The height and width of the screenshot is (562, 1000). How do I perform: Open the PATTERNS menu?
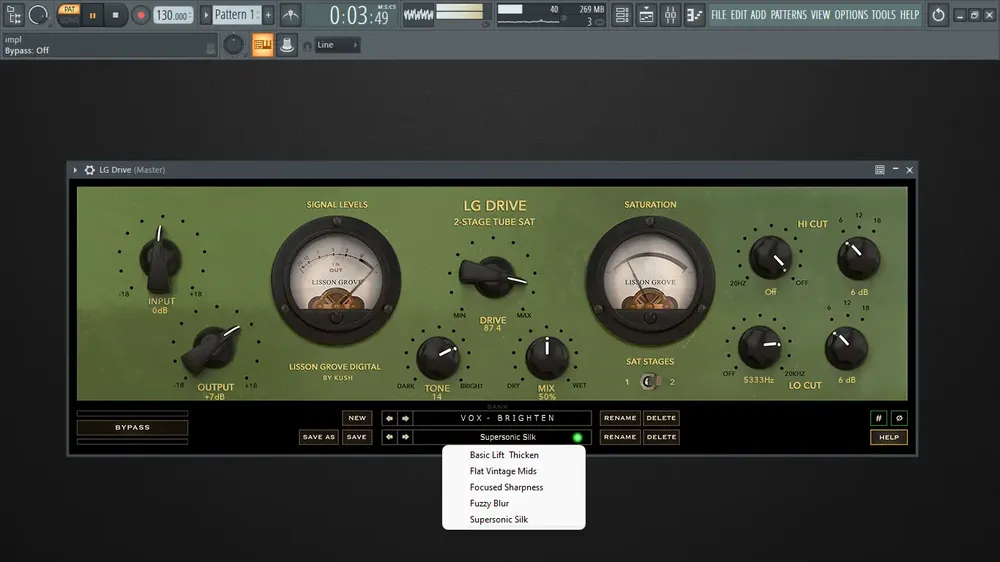[x=788, y=15]
